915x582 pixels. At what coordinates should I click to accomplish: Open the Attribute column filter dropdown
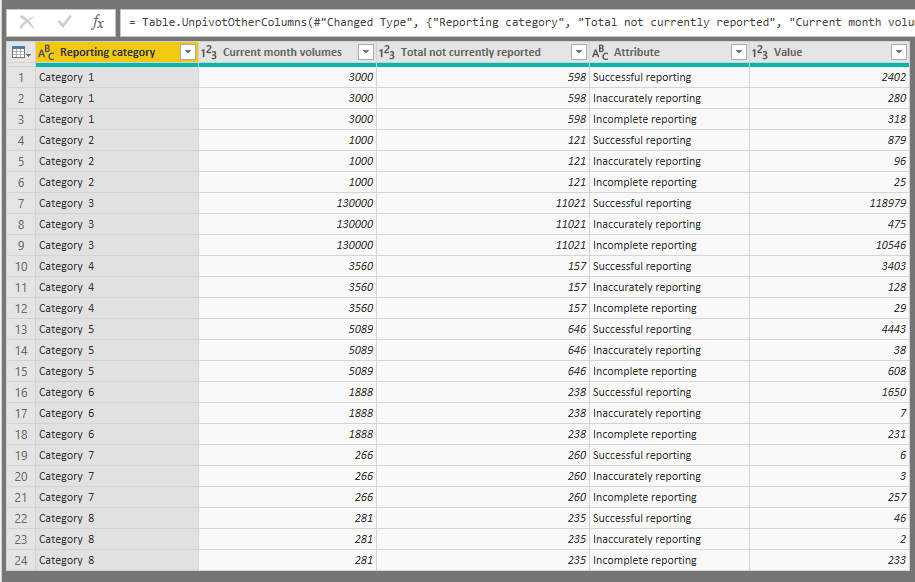click(x=738, y=53)
